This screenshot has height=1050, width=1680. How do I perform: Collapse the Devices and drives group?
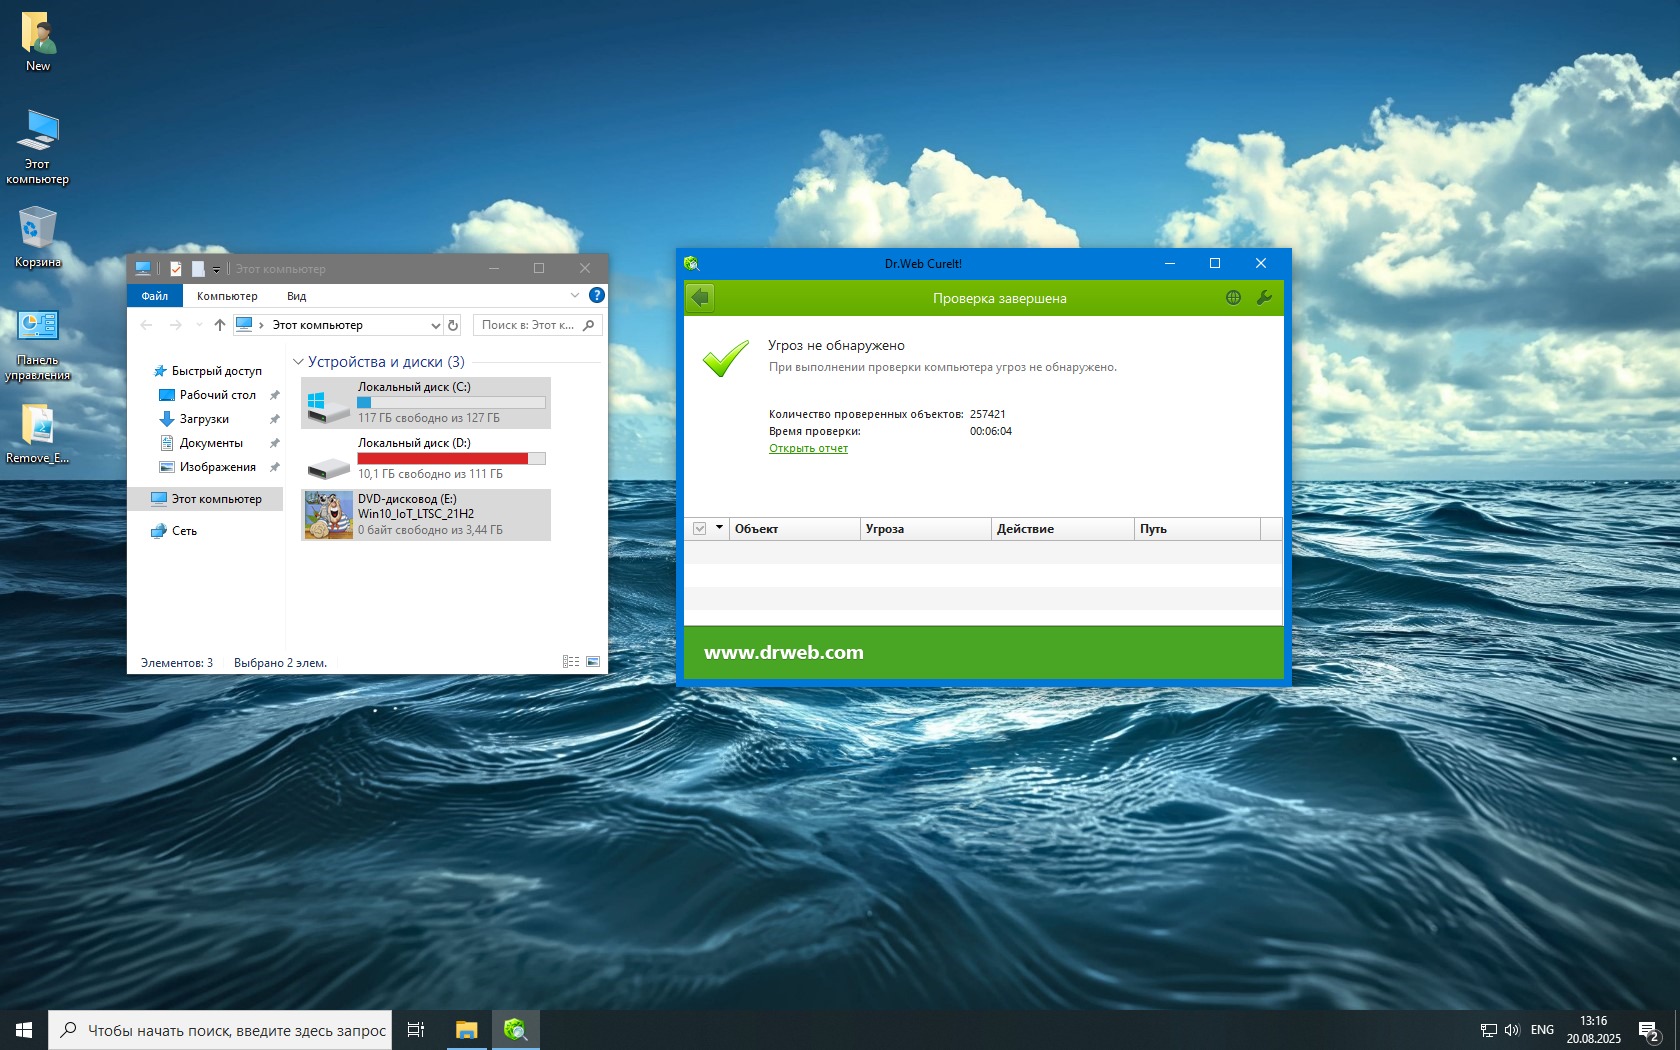298,362
